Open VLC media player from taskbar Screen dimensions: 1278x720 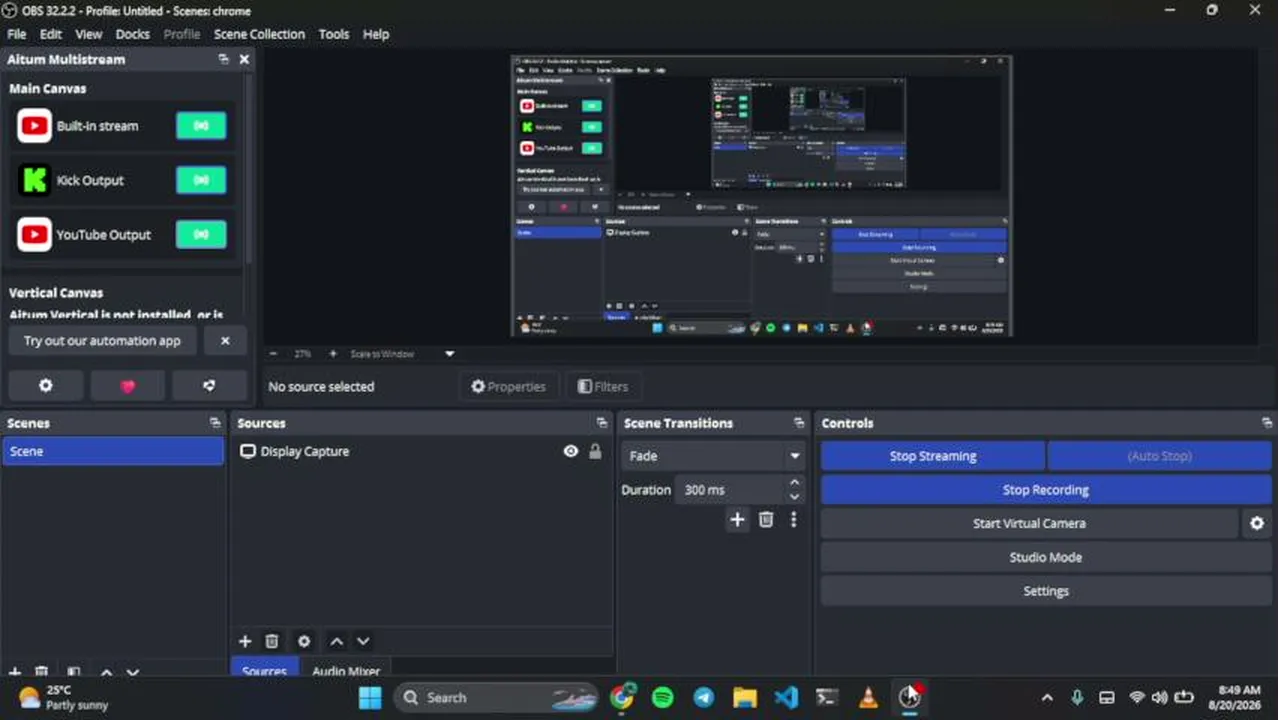pyautogui.click(x=868, y=697)
